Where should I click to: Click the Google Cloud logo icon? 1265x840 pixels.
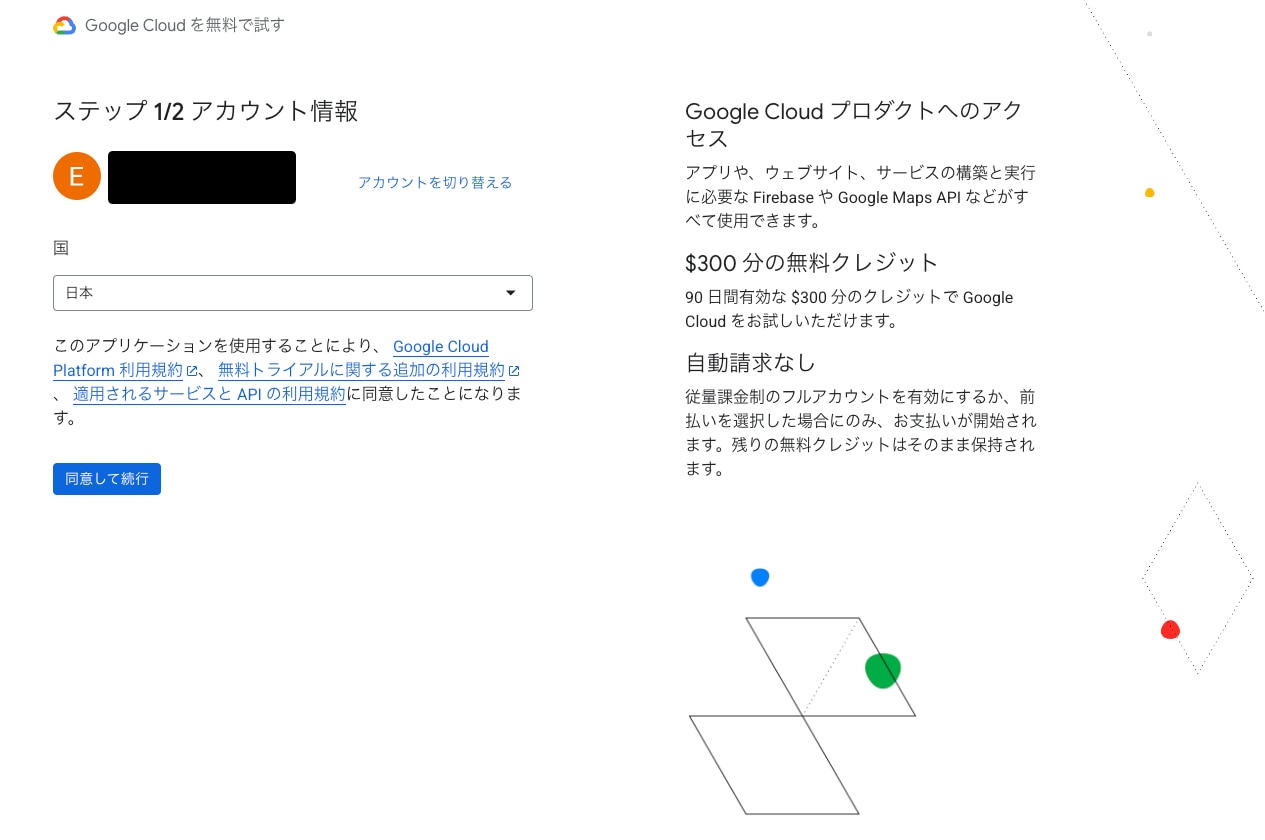coord(65,26)
